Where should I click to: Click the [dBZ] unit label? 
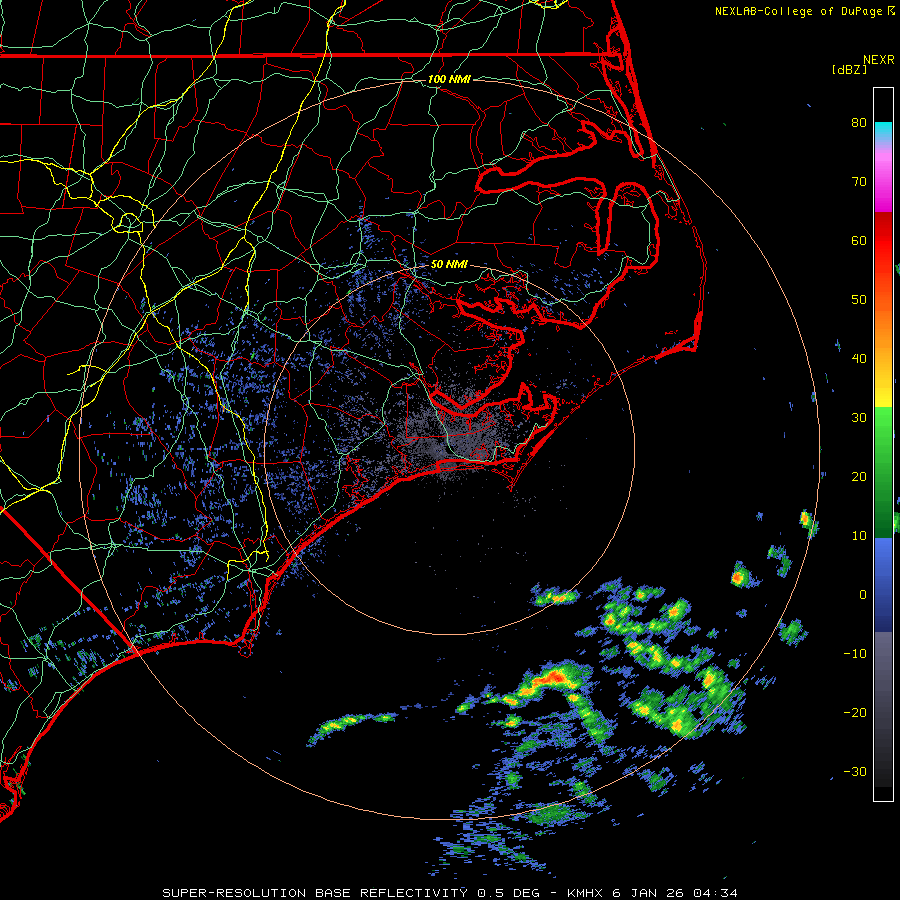849,70
